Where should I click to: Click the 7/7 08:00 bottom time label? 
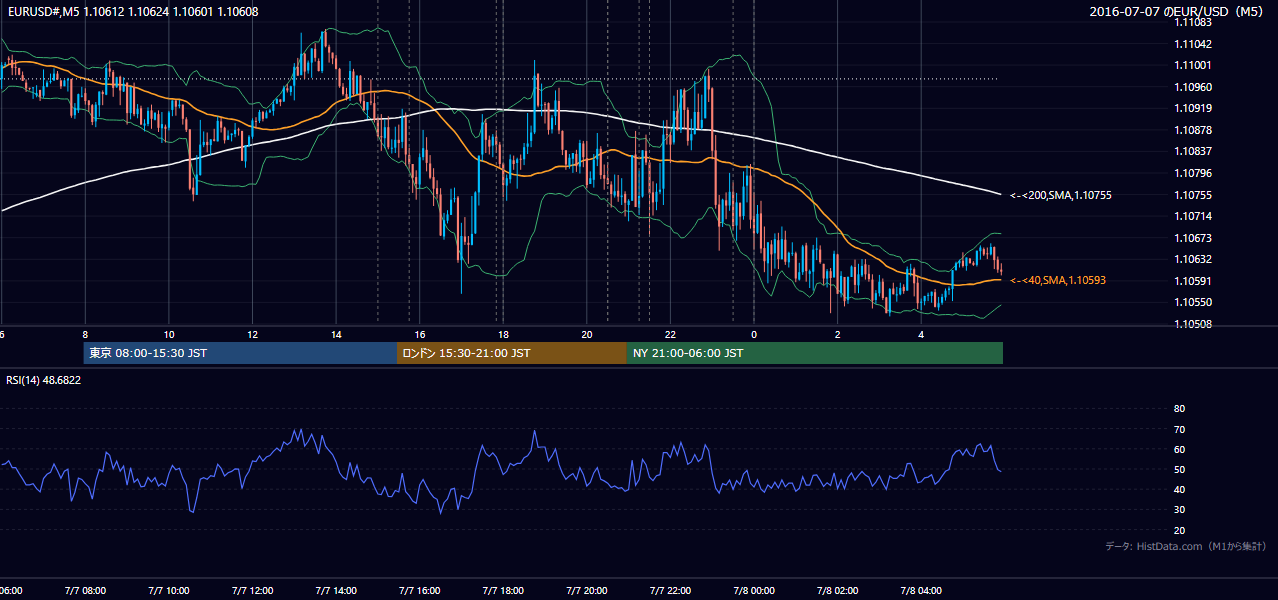pyautogui.click(x=85, y=591)
